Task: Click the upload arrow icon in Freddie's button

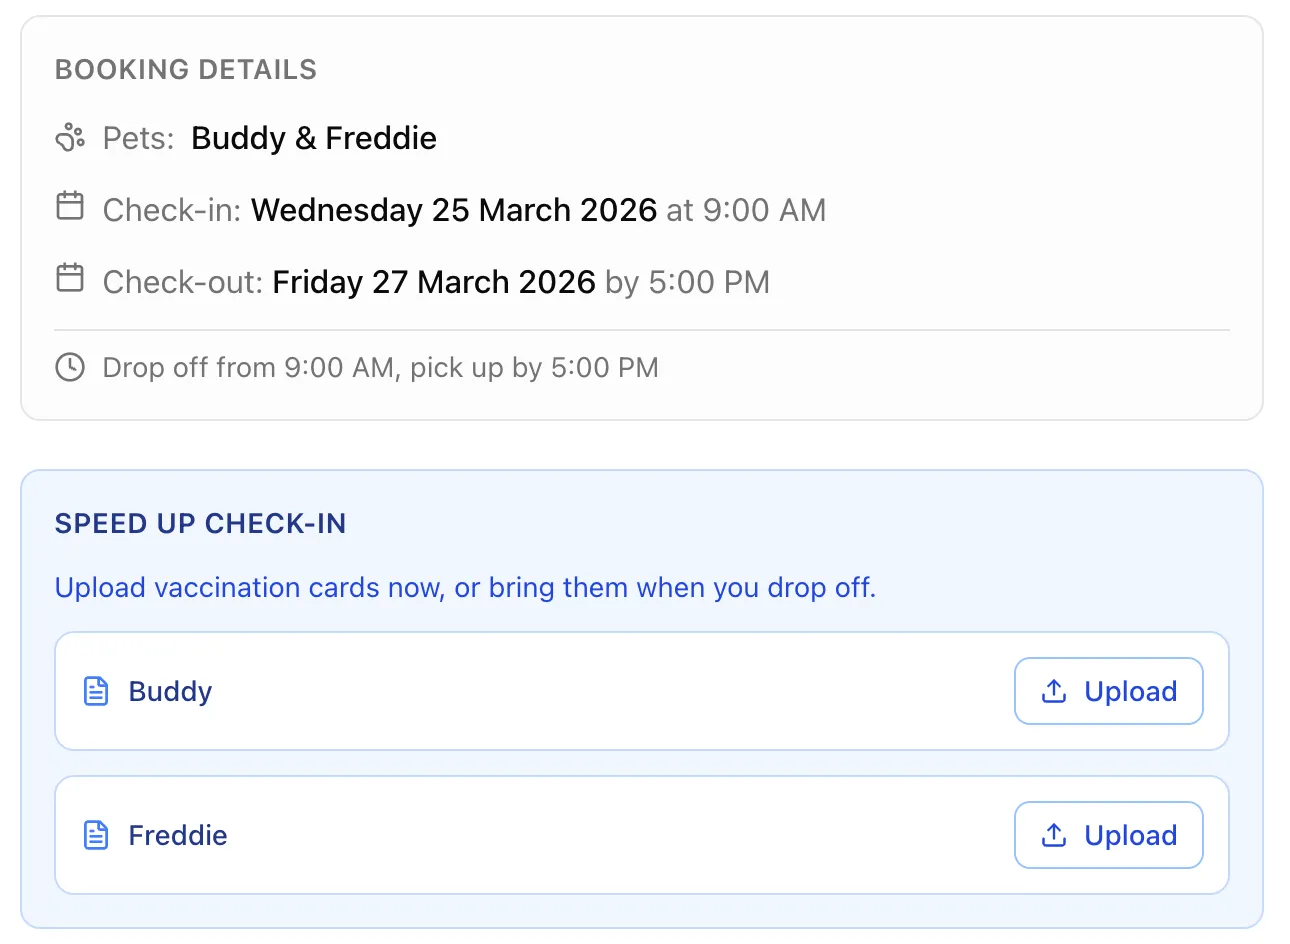Action: (1053, 834)
